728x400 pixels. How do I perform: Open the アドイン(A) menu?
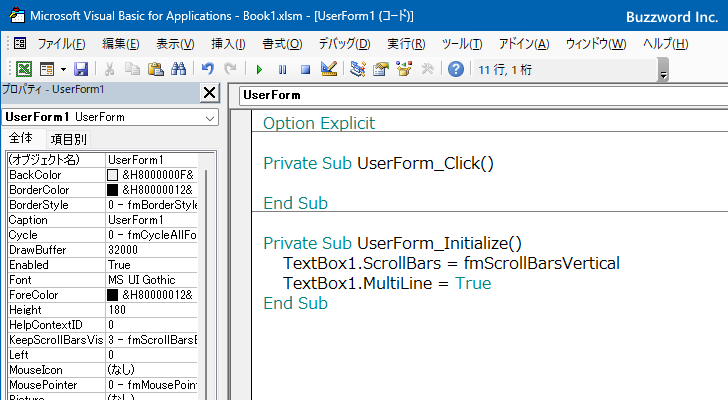point(524,44)
